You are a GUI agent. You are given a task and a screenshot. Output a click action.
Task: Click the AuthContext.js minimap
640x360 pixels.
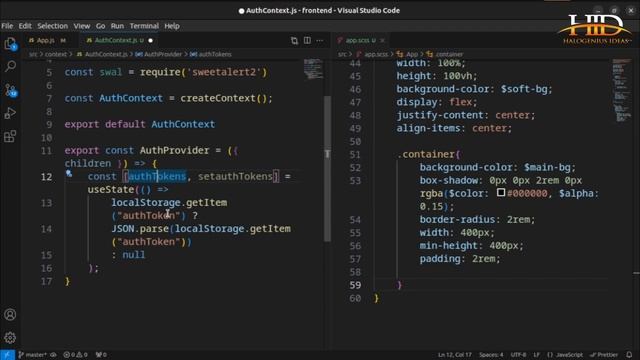(313, 69)
